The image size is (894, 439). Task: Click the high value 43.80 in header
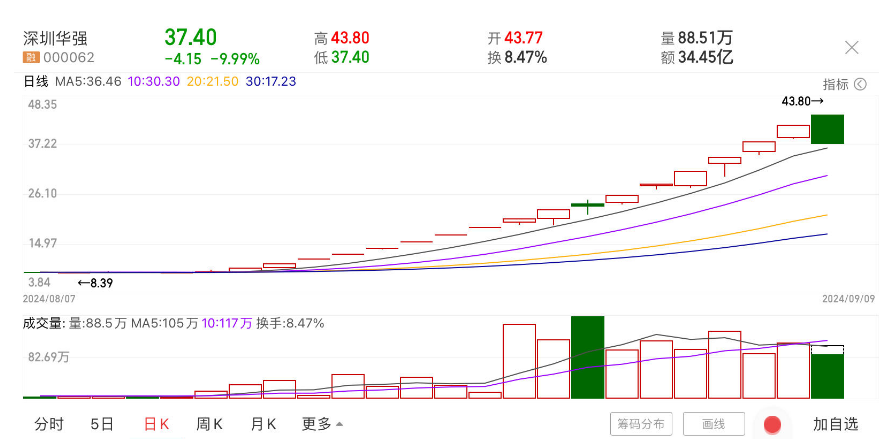point(350,38)
